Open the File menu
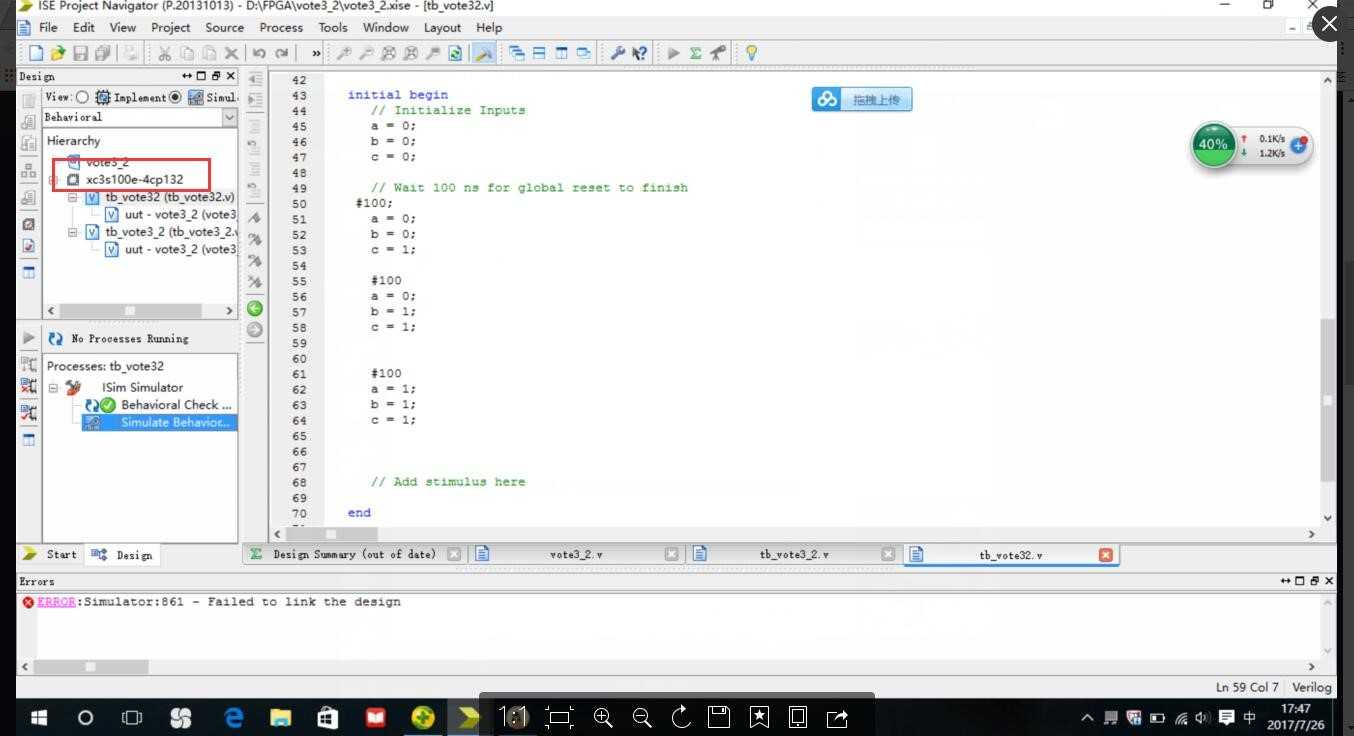 (48, 27)
